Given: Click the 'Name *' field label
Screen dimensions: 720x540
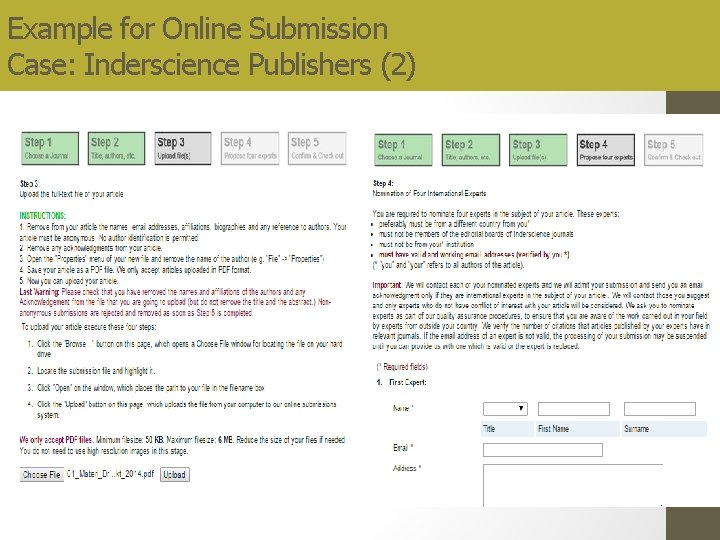Looking at the screenshot, I should pos(403,408).
